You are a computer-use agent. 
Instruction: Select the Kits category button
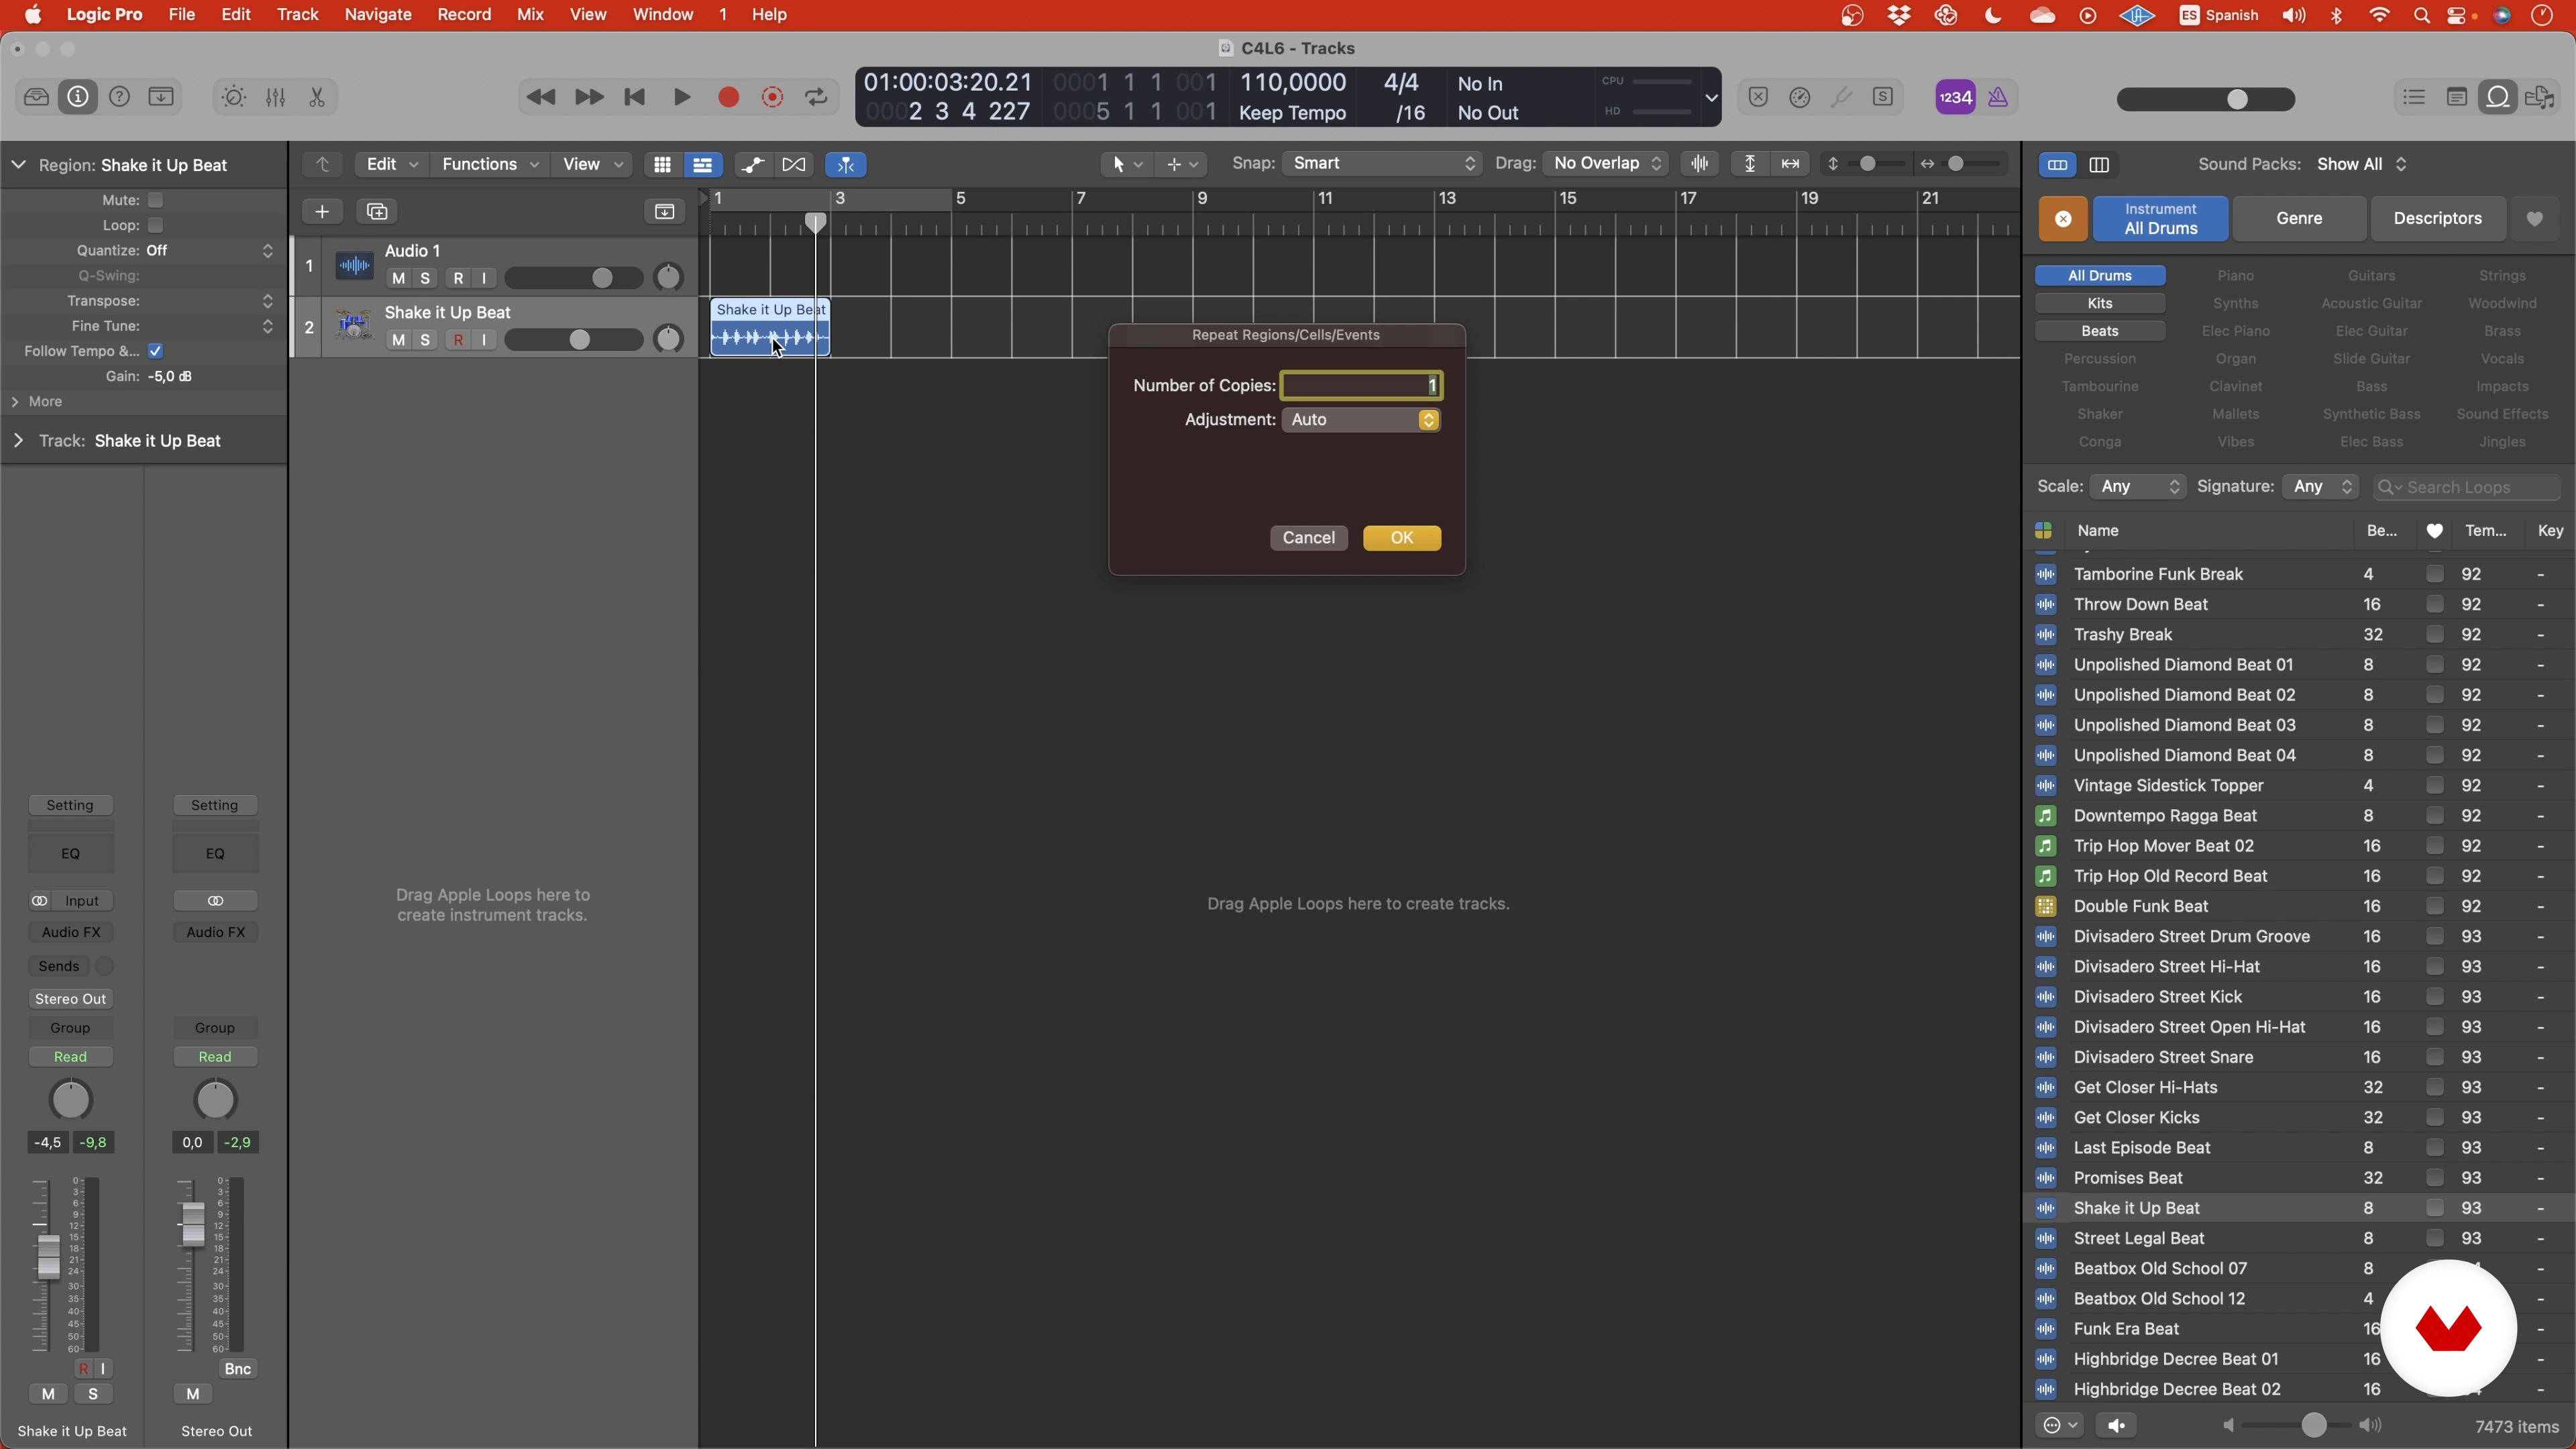[2100, 303]
